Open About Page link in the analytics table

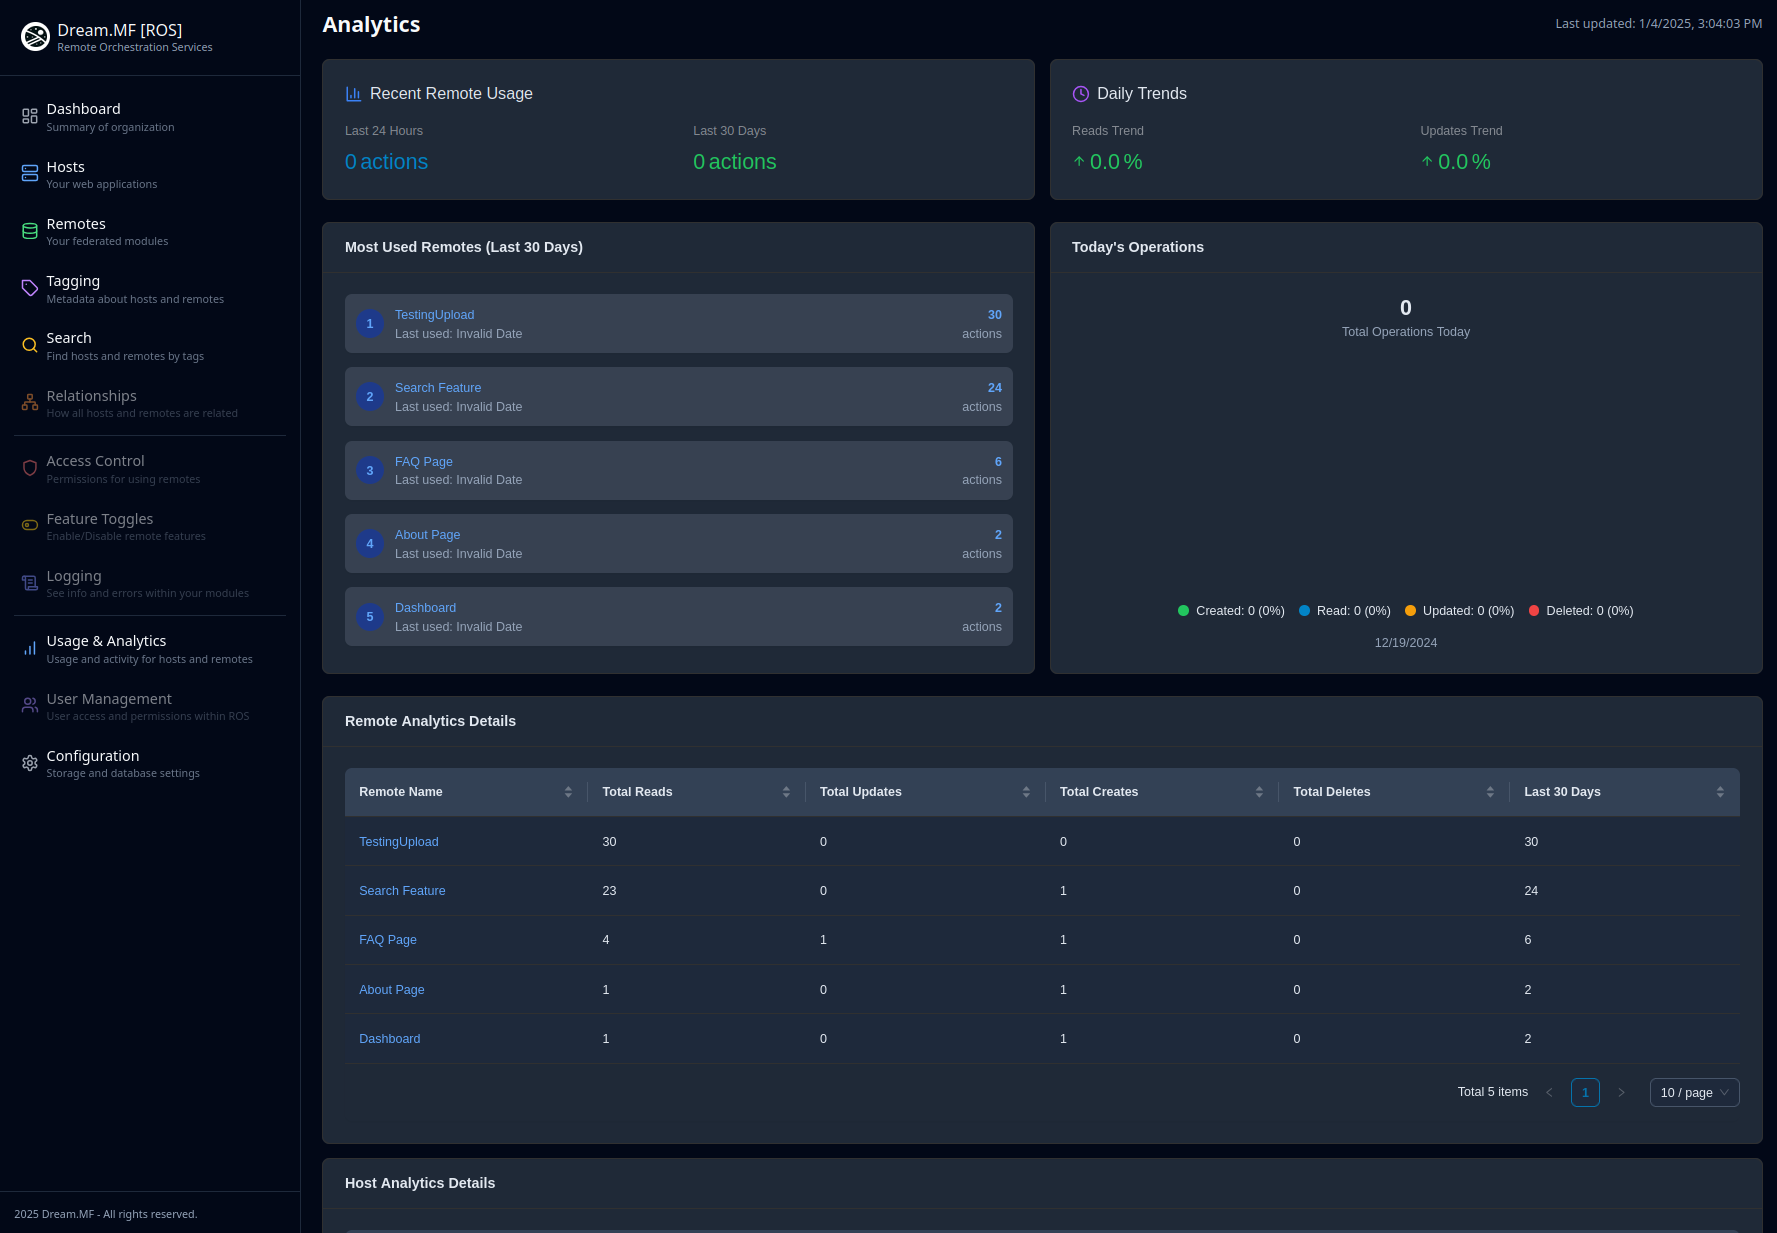392,990
